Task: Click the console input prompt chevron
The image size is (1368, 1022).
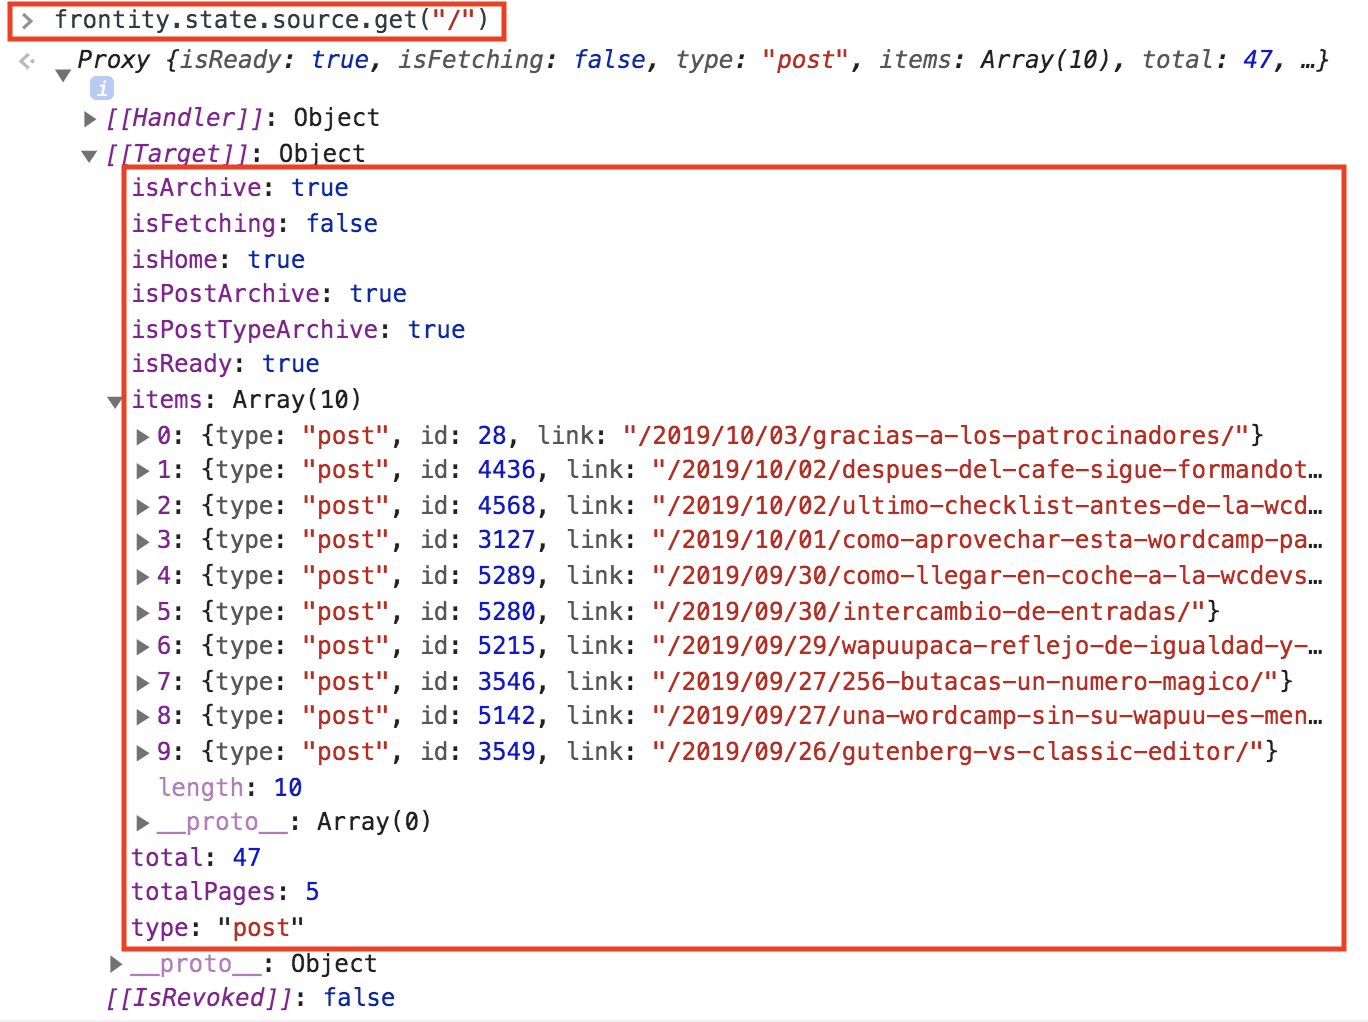Action: 28,20
